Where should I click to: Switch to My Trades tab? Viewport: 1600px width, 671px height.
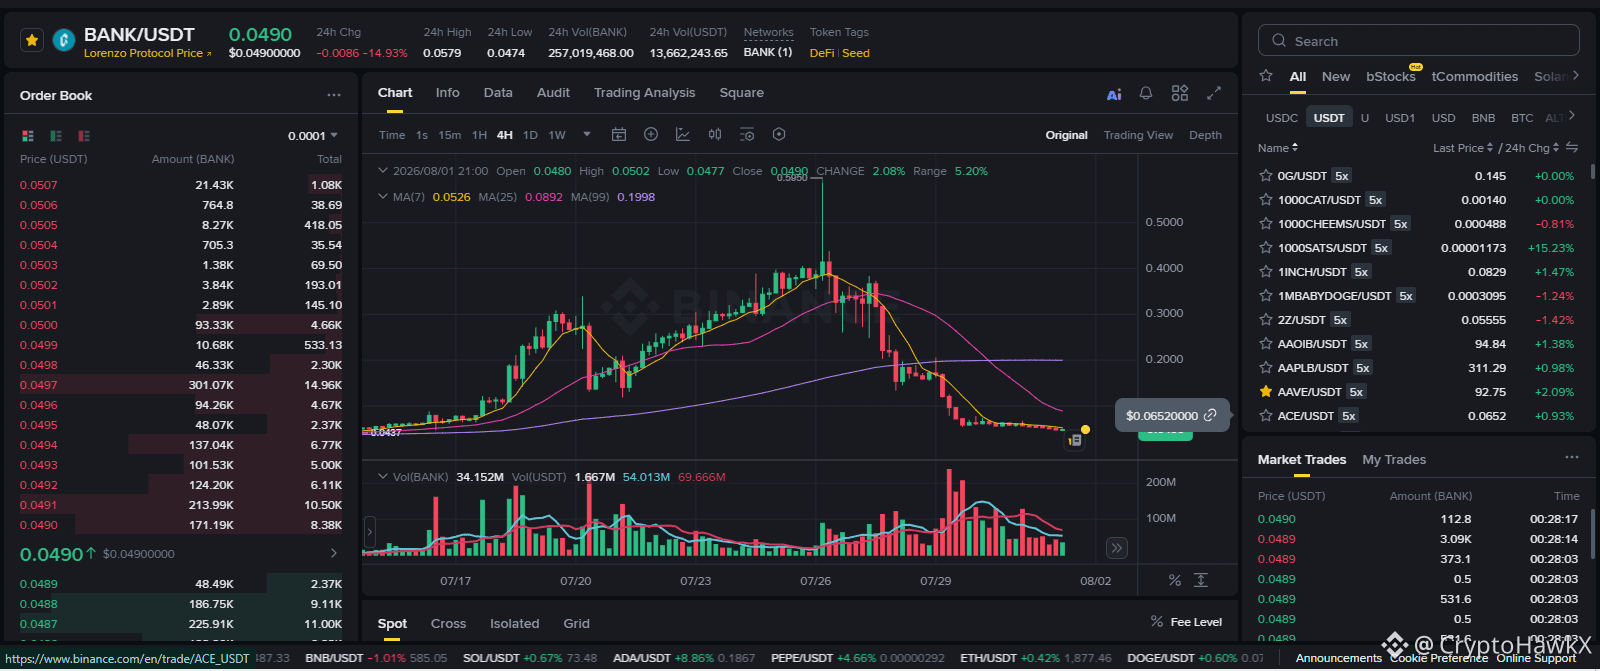pyautogui.click(x=1394, y=460)
